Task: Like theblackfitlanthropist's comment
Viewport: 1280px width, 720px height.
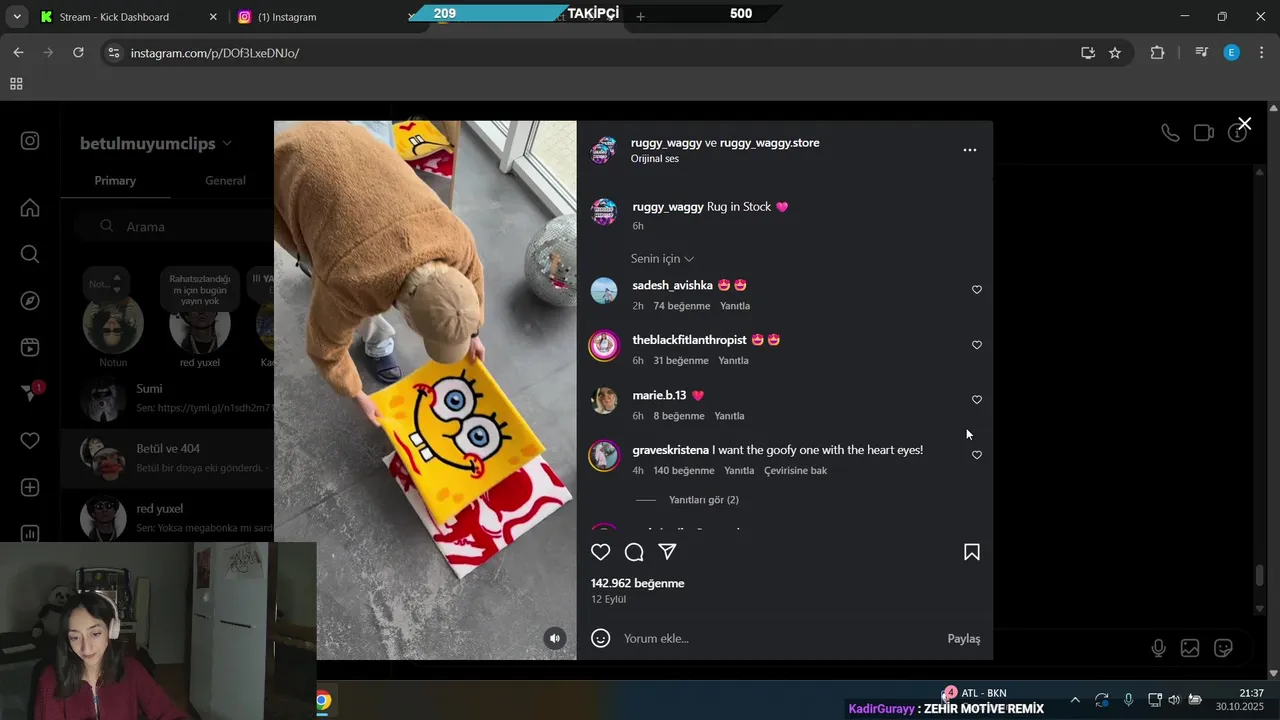Action: coord(977,345)
